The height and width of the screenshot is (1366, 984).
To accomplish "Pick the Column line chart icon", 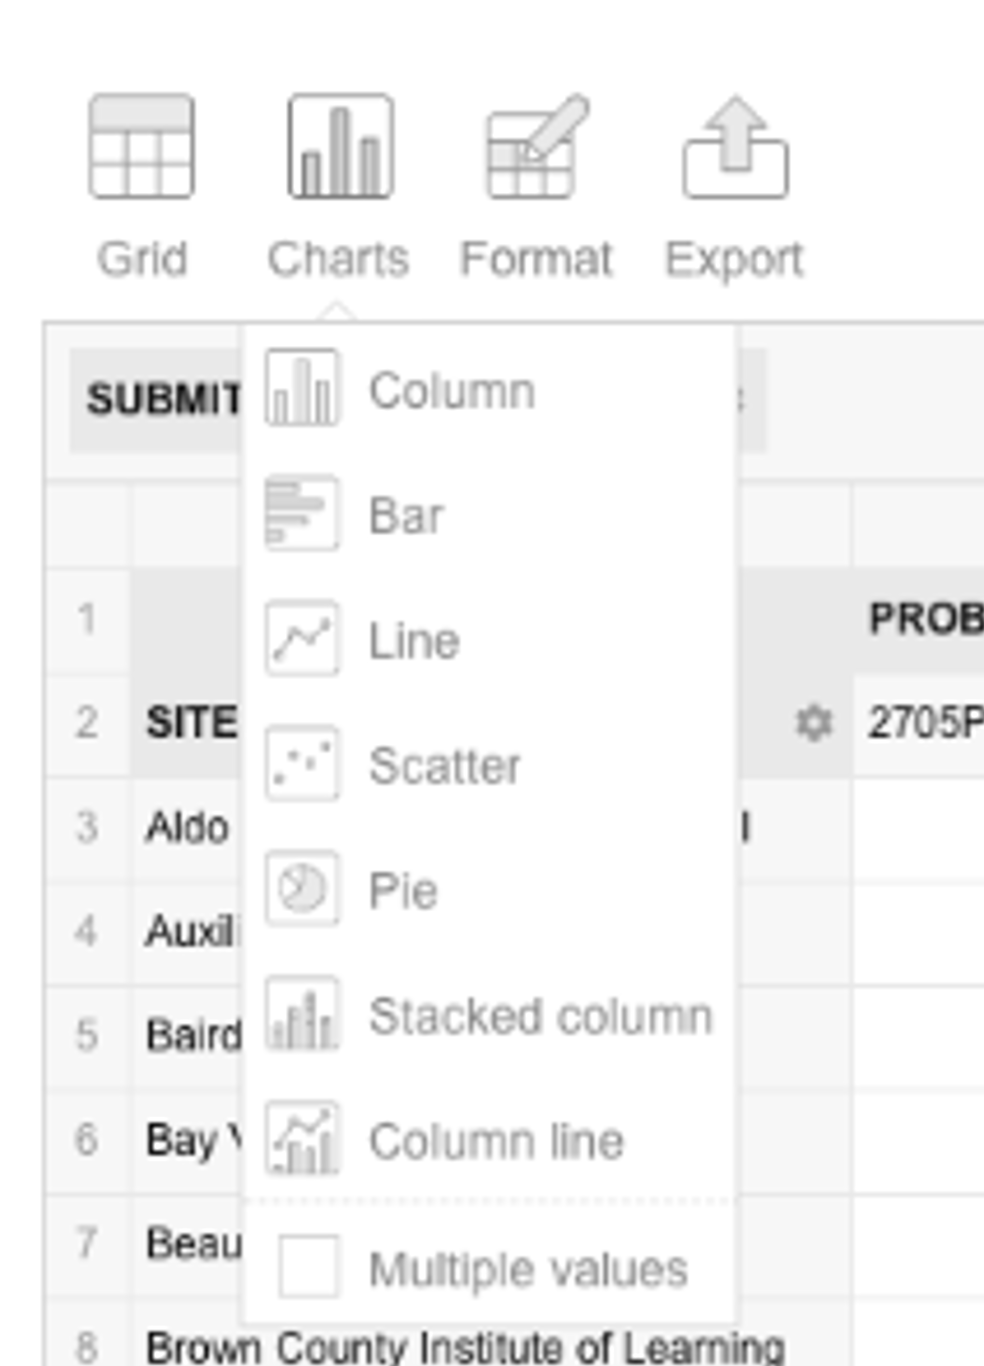I will tap(302, 1139).
